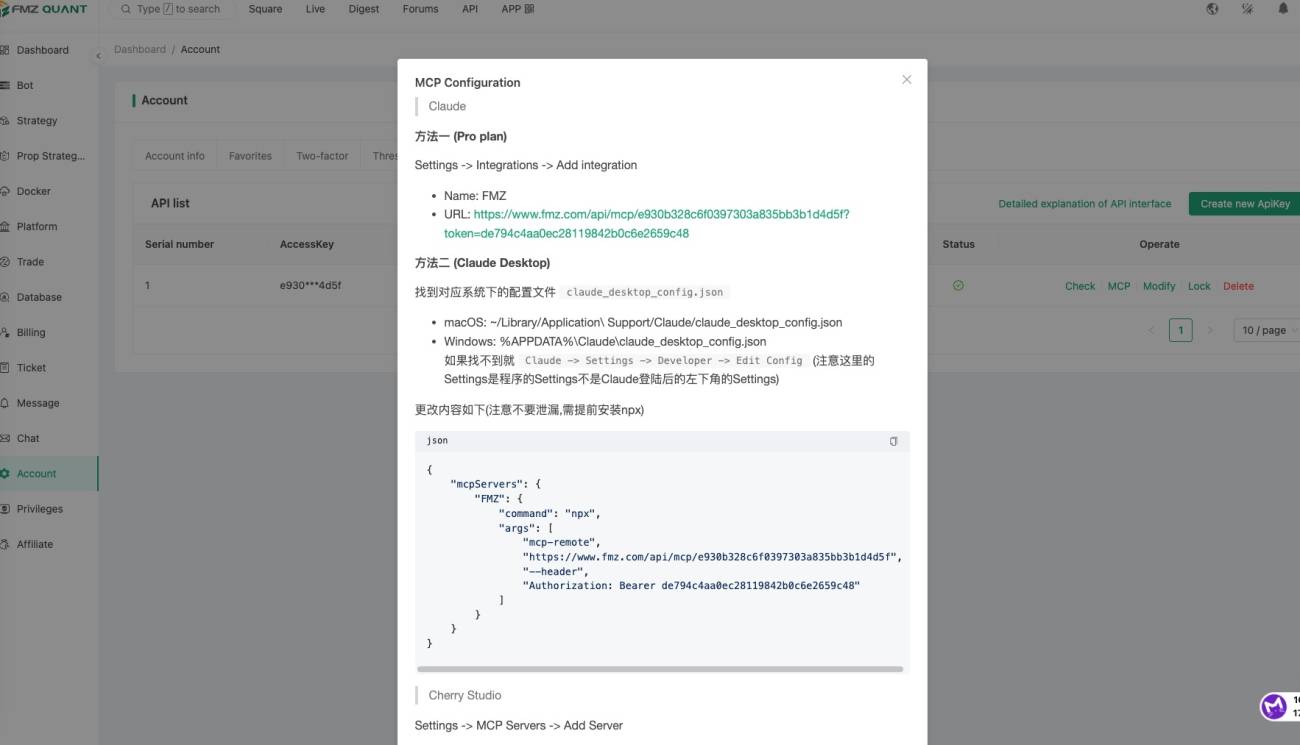Open the purple floating assistant icon
The height and width of the screenshot is (745, 1300).
[1273, 707]
